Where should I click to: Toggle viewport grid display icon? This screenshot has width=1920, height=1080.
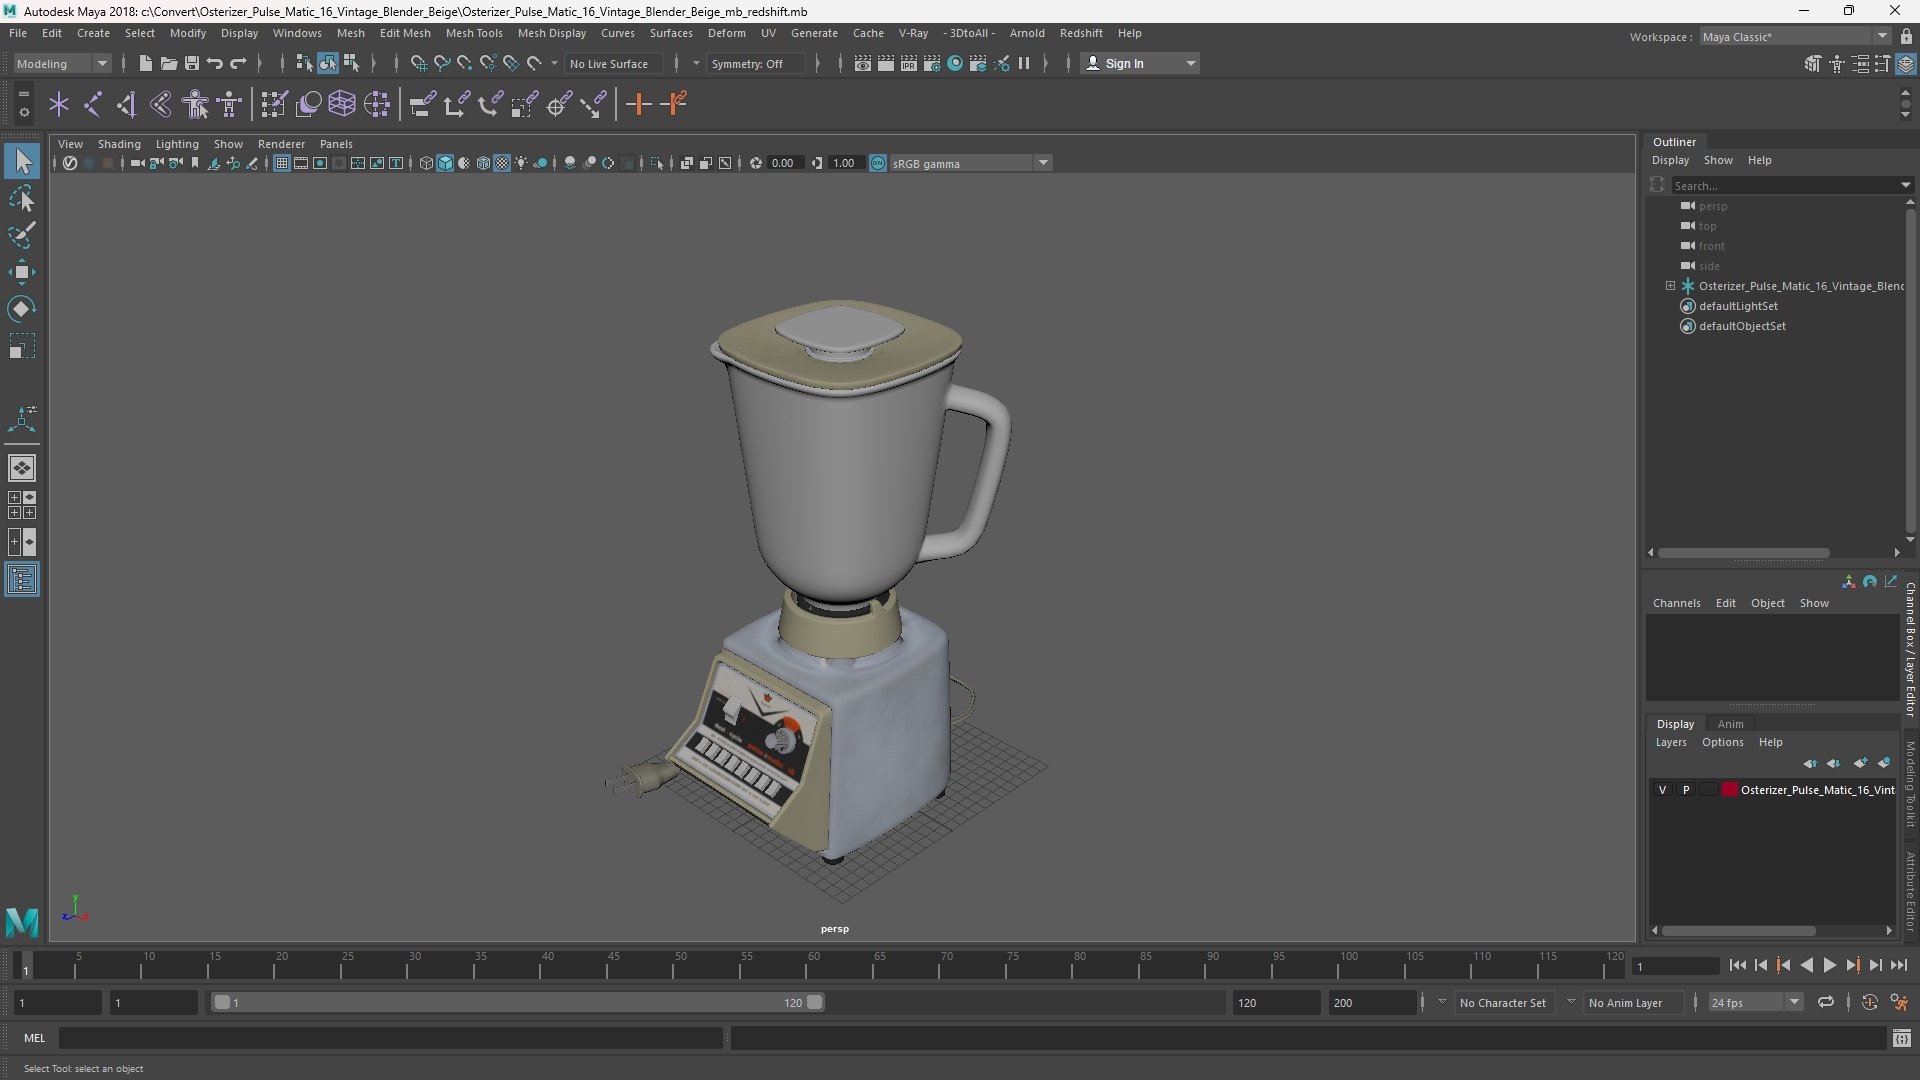[282, 163]
